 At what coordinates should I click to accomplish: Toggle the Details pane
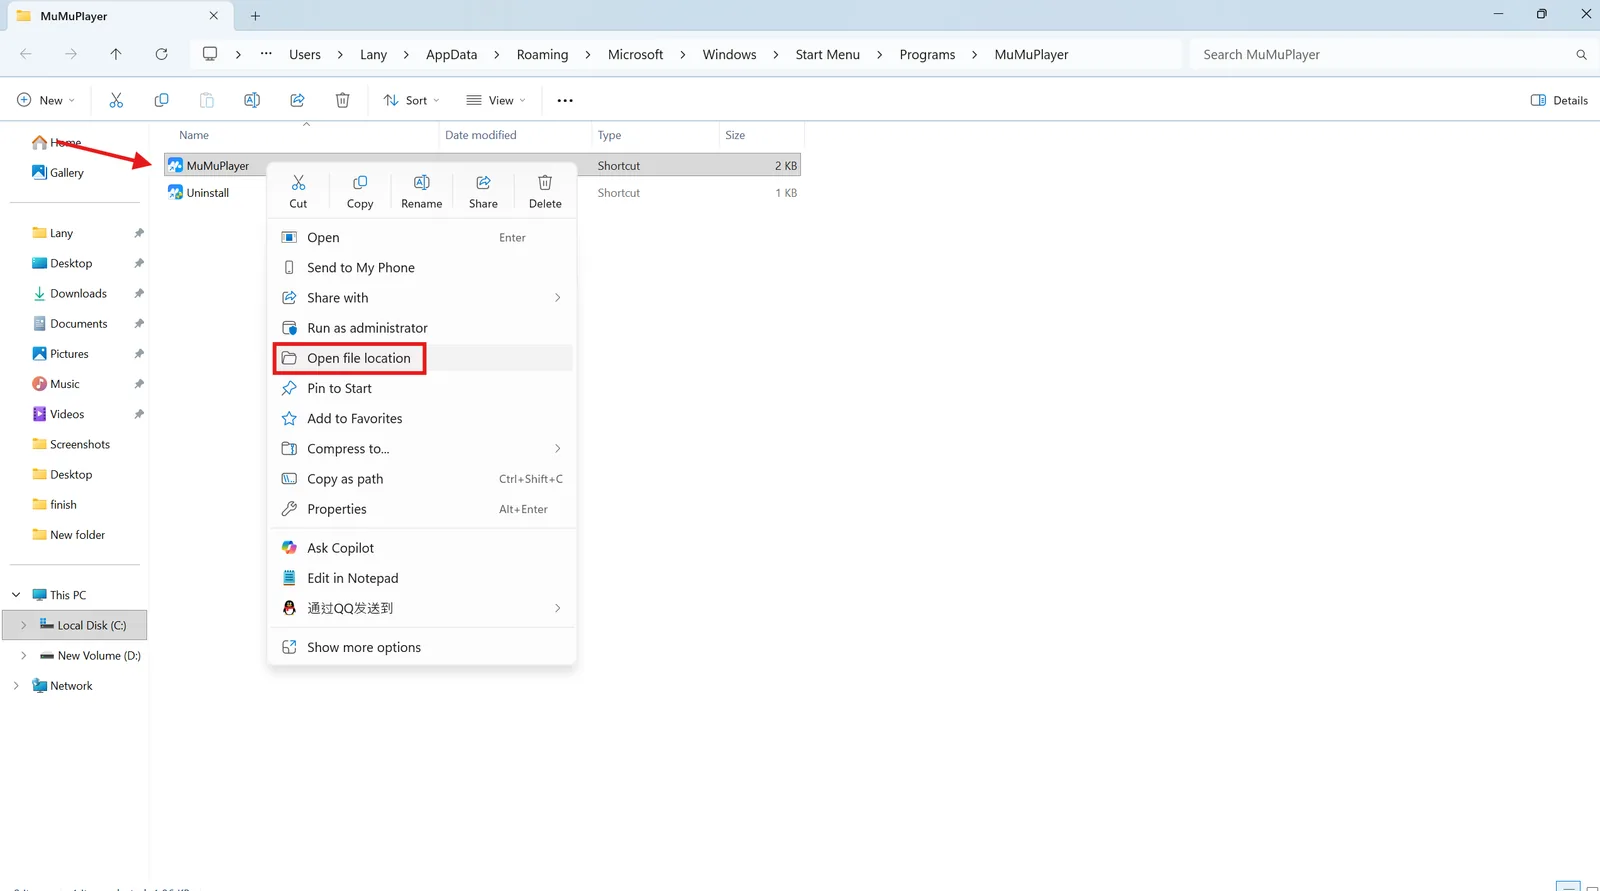(1559, 100)
